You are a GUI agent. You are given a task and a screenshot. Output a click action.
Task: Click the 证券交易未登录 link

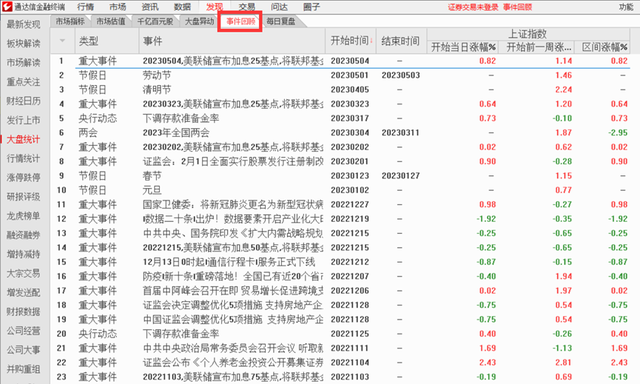(473, 7)
